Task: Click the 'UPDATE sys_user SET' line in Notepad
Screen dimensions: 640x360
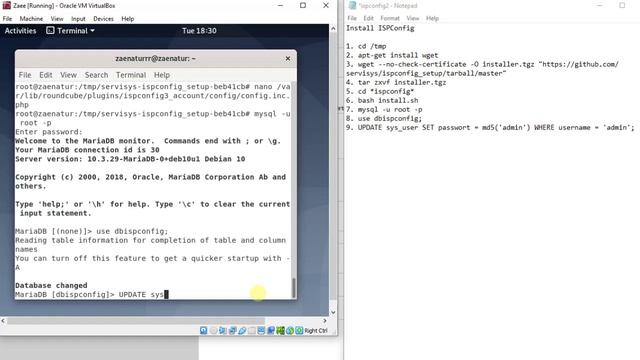Action: pos(490,127)
